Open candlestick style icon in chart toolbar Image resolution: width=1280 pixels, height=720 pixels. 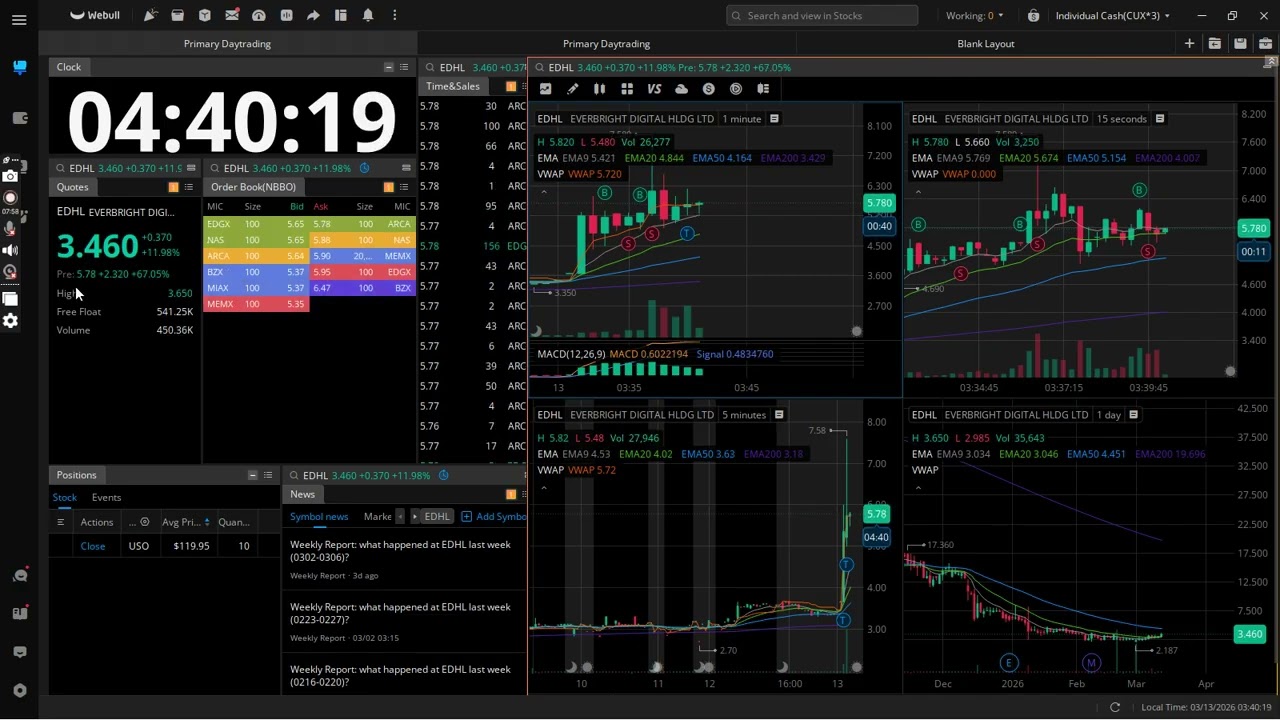point(599,89)
